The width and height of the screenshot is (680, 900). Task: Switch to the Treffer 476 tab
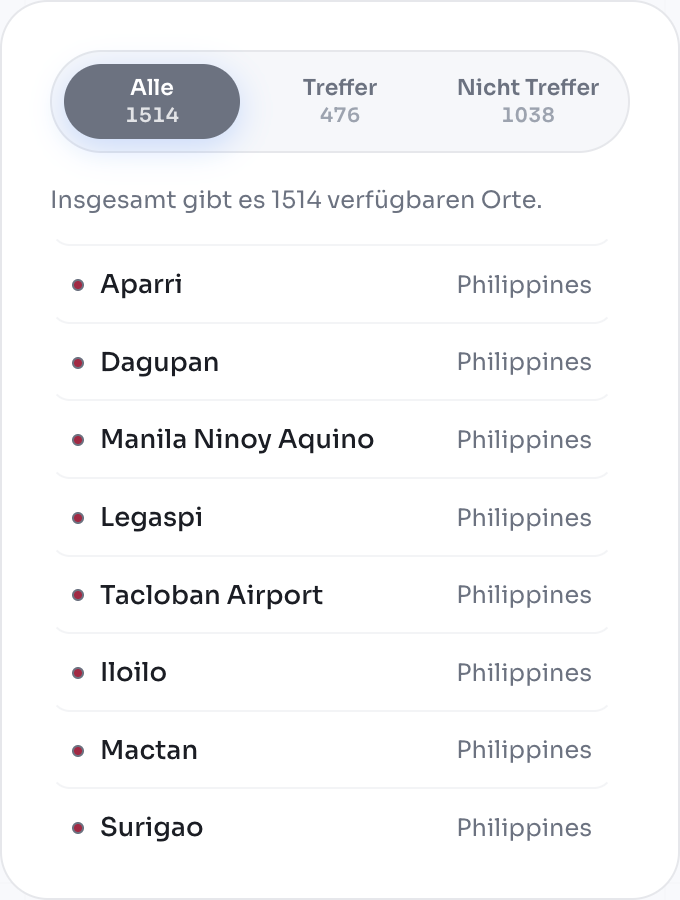(x=340, y=101)
